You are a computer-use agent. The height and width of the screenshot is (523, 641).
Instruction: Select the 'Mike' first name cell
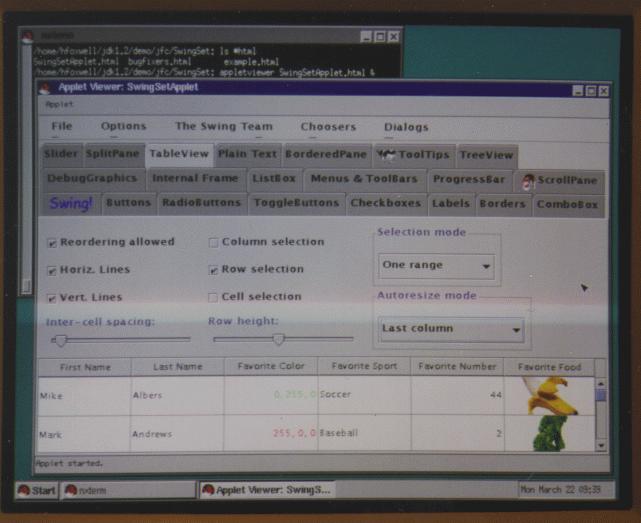pos(85,396)
